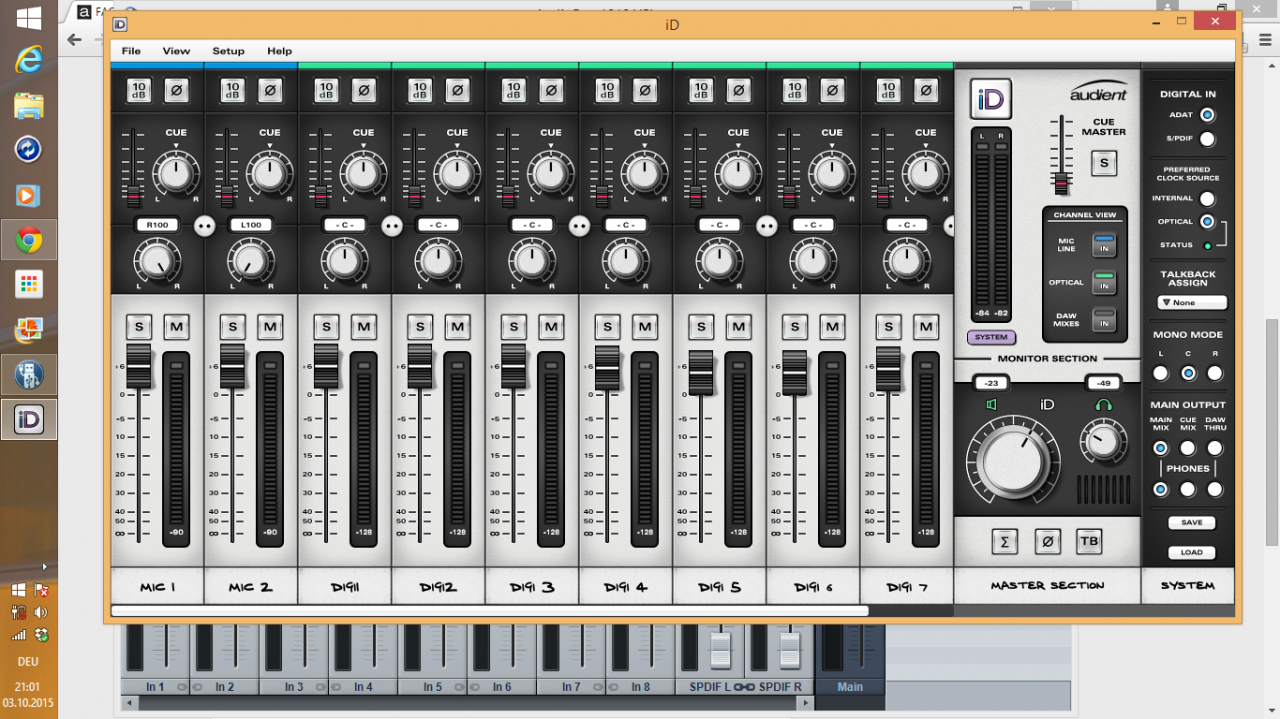Select S/PDIF as digital input
Viewport: 1280px width, 719px height.
tap(1207, 139)
